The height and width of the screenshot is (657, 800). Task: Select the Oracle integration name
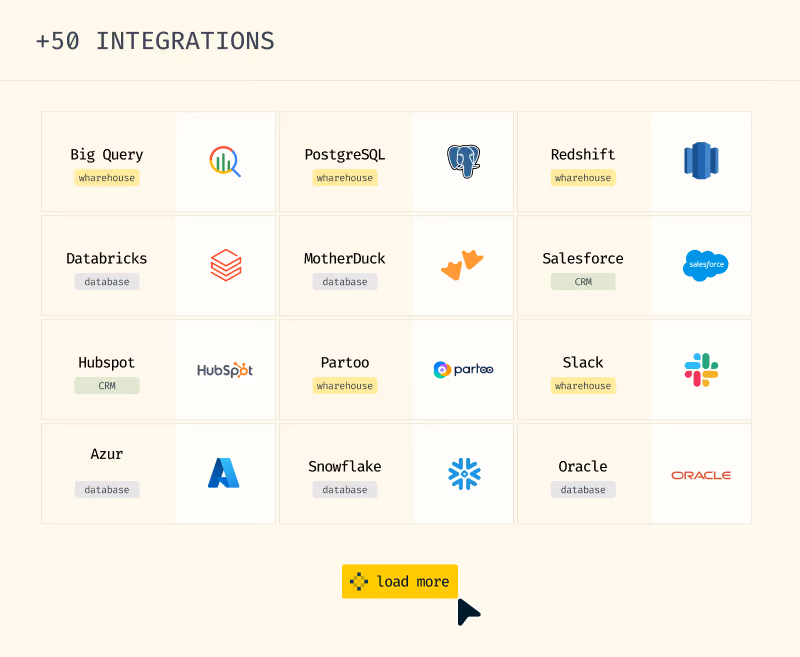(x=583, y=467)
